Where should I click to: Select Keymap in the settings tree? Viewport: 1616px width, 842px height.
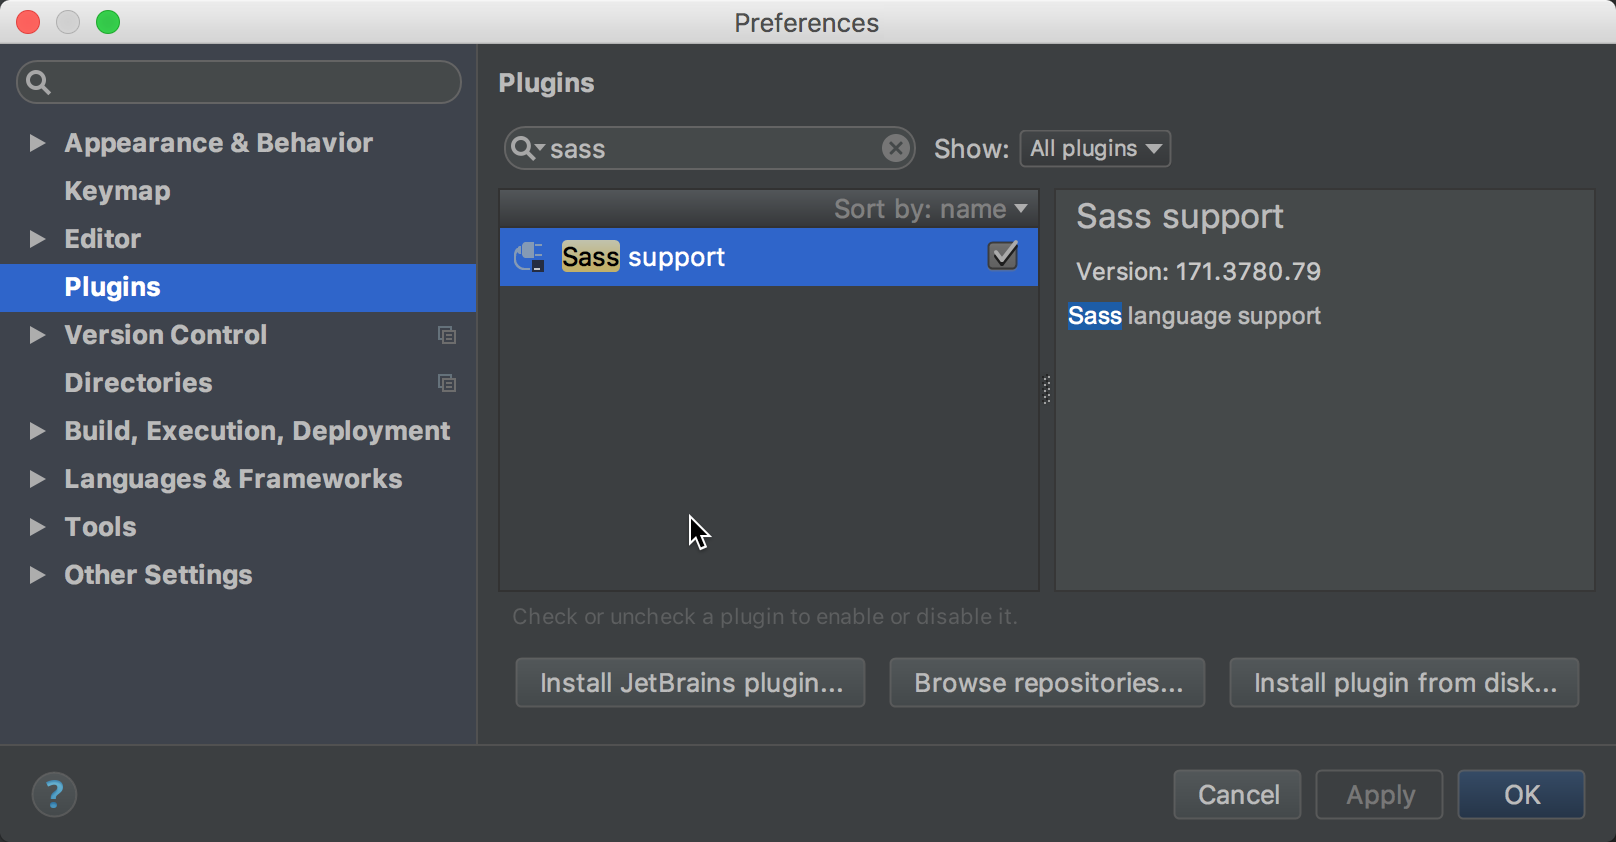point(117,191)
